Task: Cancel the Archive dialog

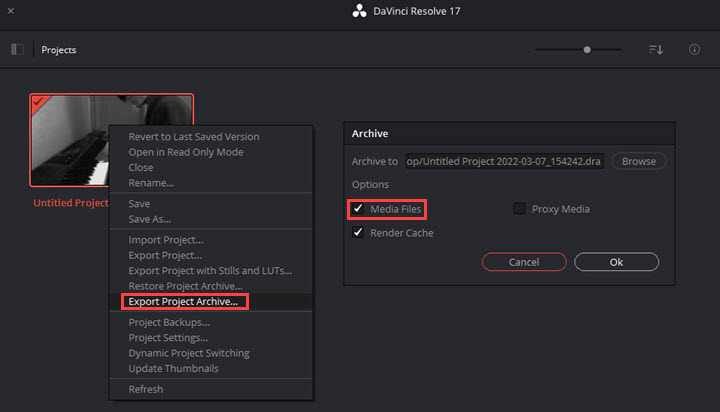Action: pyautogui.click(x=524, y=262)
